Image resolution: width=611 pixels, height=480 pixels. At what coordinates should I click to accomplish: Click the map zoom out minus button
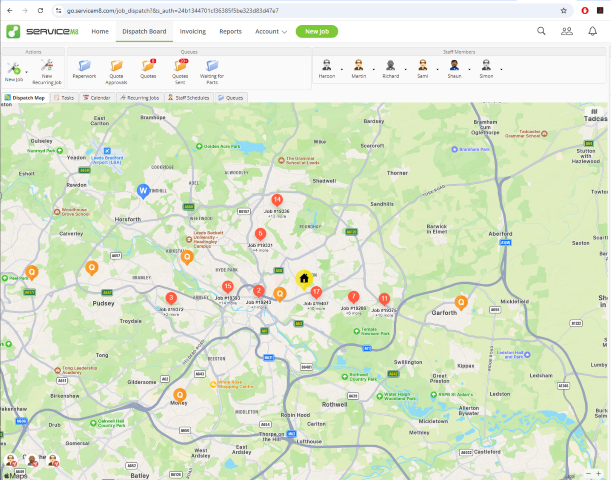coord(588,473)
